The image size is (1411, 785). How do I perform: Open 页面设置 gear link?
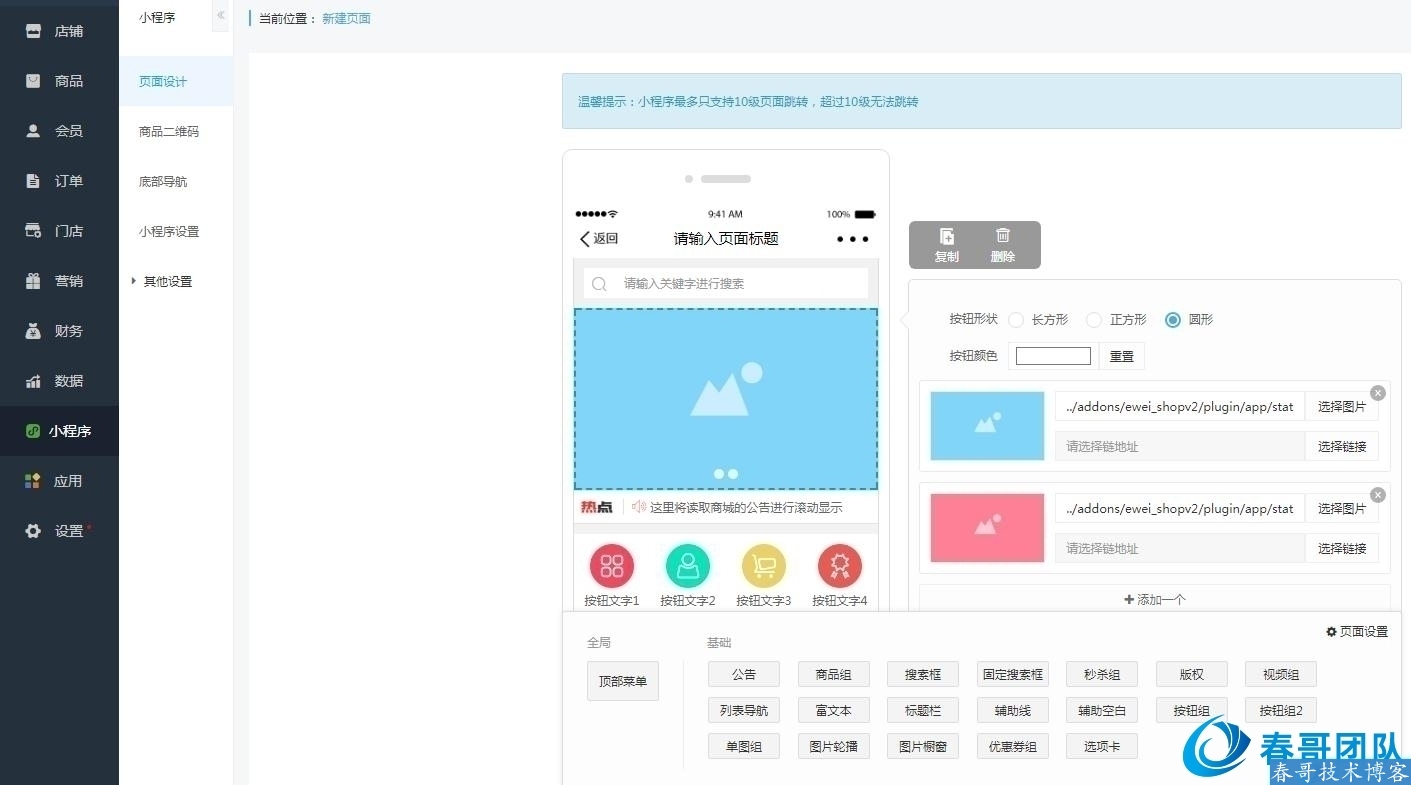coord(1357,632)
